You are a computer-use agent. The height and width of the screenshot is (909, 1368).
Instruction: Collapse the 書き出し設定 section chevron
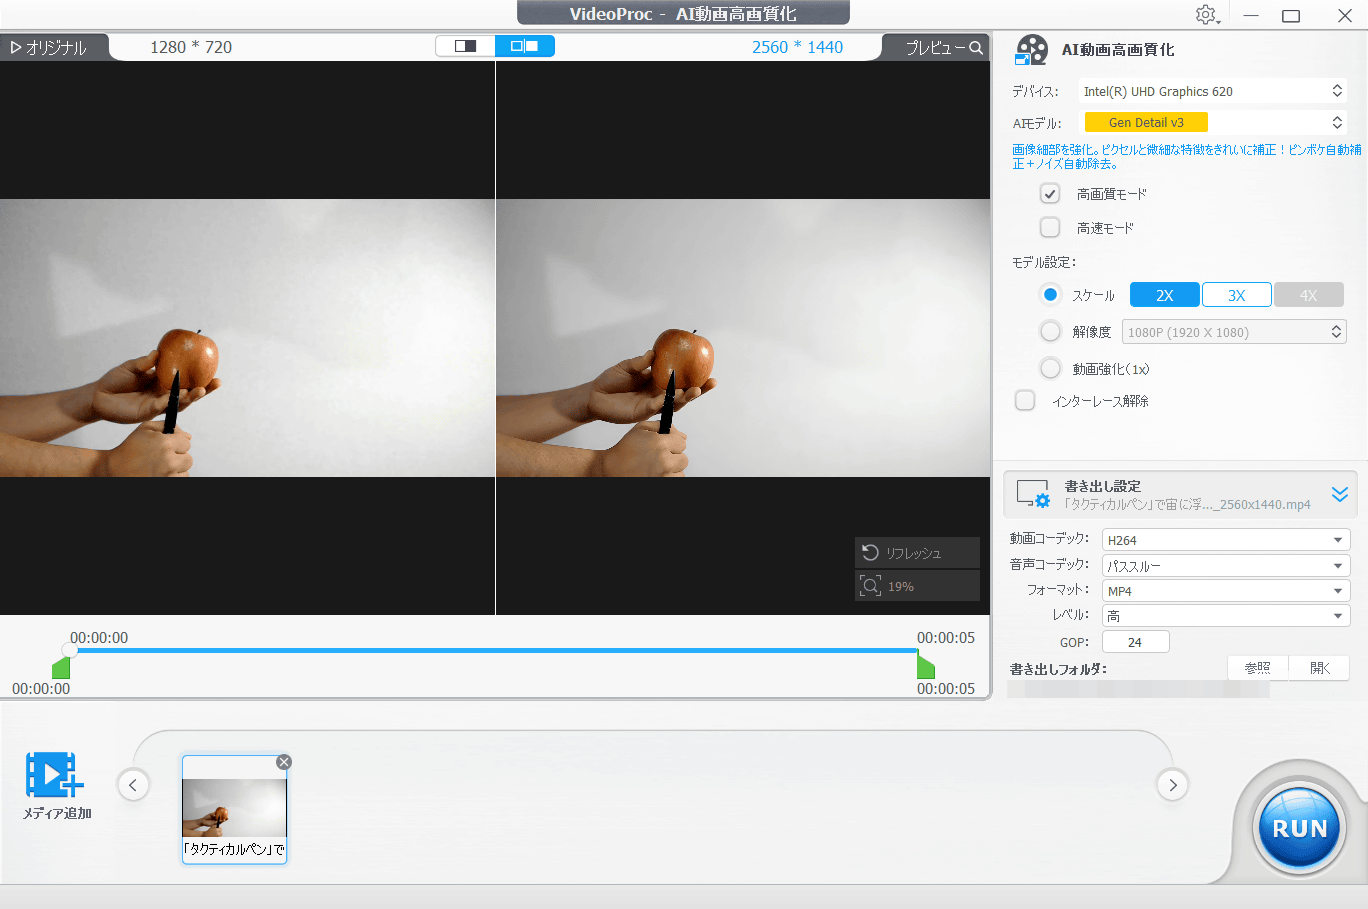point(1339,494)
